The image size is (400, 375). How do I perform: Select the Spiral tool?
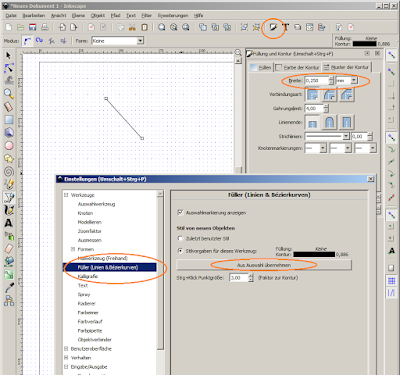(9, 171)
